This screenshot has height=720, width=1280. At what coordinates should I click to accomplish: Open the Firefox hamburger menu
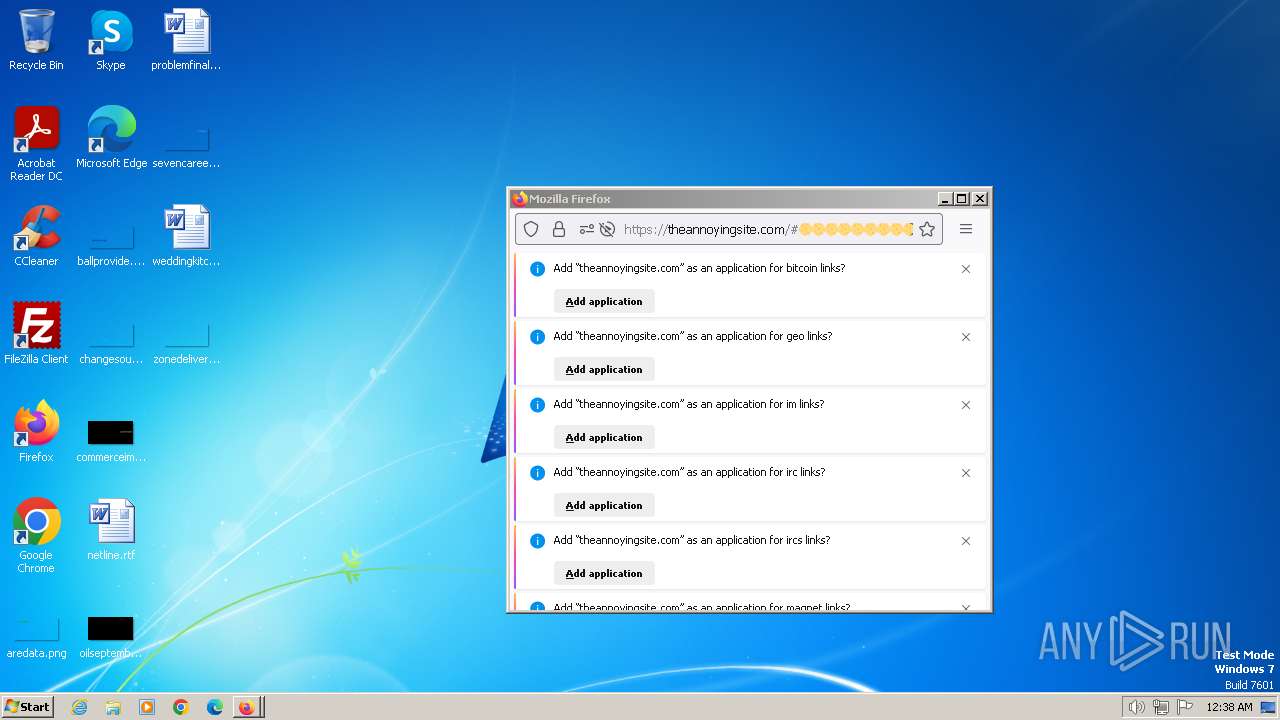[x=966, y=229]
